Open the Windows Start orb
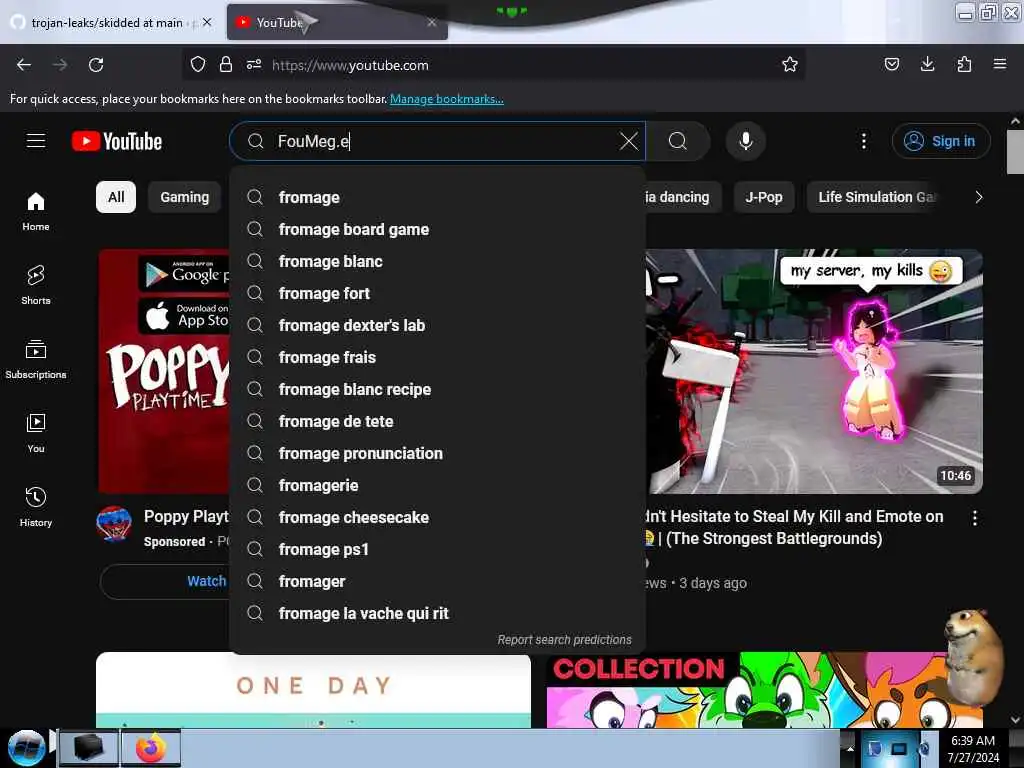The height and width of the screenshot is (768, 1024). click(x=26, y=748)
